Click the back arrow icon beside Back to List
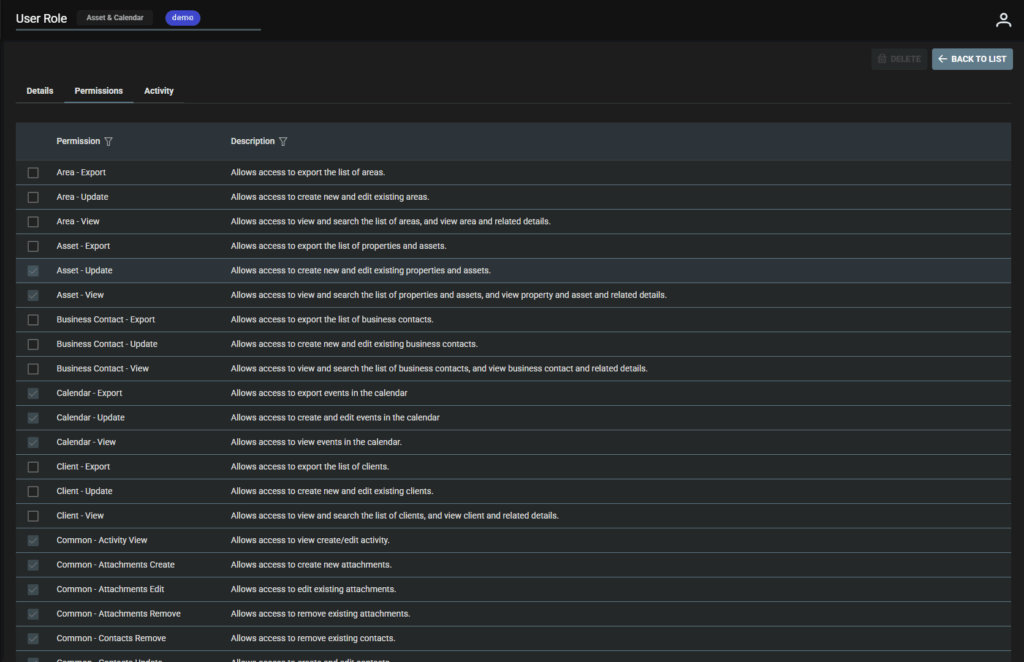This screenshot has width=1024, height=662. [942, 59]
